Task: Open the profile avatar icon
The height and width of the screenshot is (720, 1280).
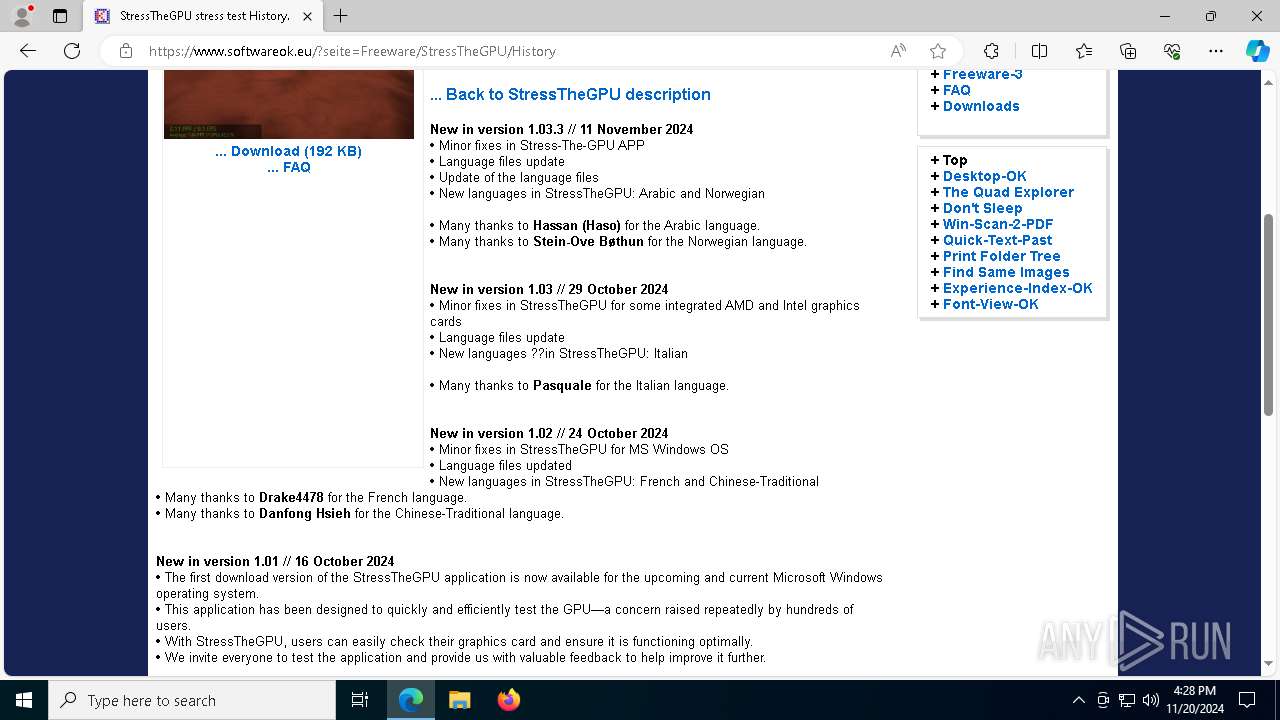Action: (x=21, y=16)
